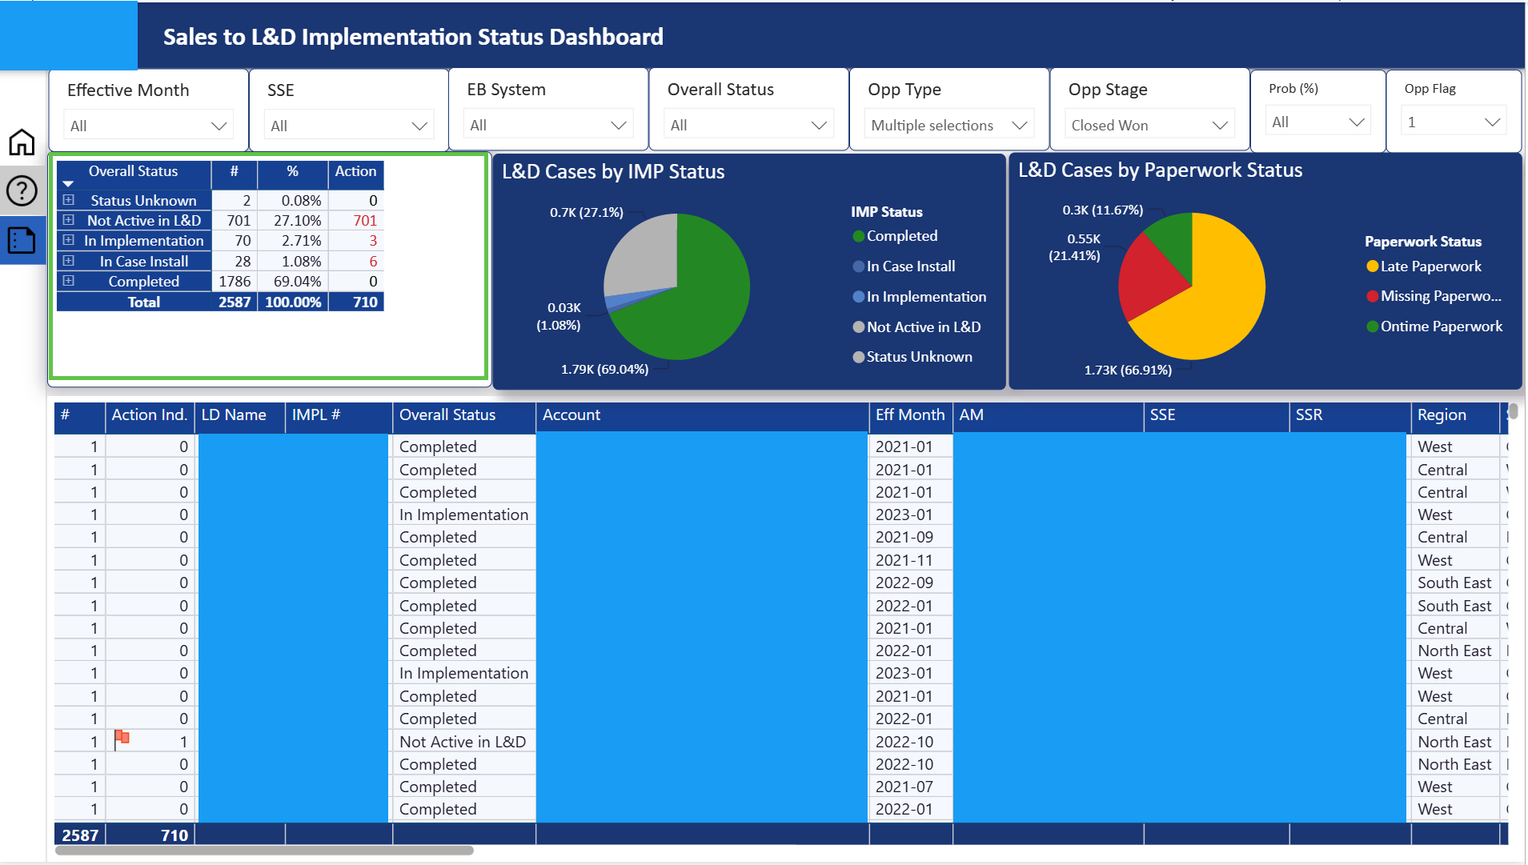1528x865 pixels.
Task: Select the report page icon in sidebar
Action: (x=22, y=240)
